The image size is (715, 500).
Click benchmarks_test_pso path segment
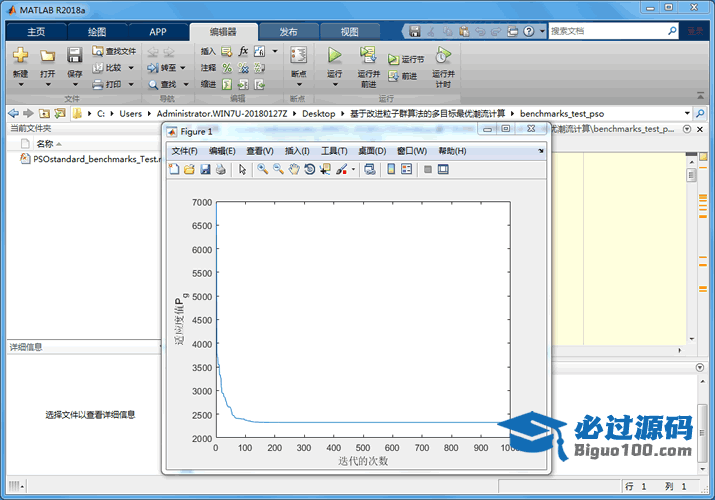562,113
